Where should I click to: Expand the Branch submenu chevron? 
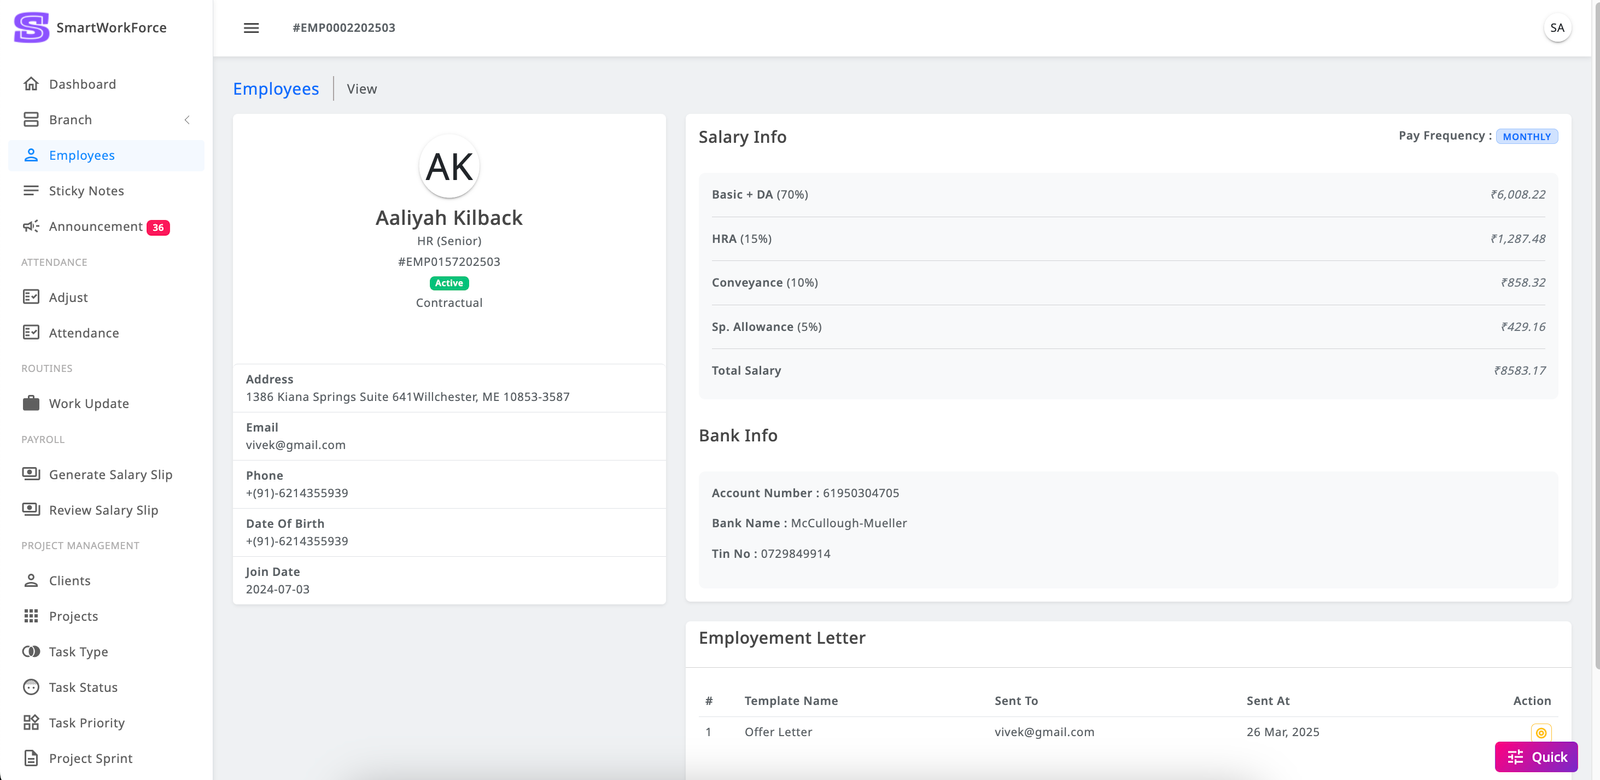[187, 120]
